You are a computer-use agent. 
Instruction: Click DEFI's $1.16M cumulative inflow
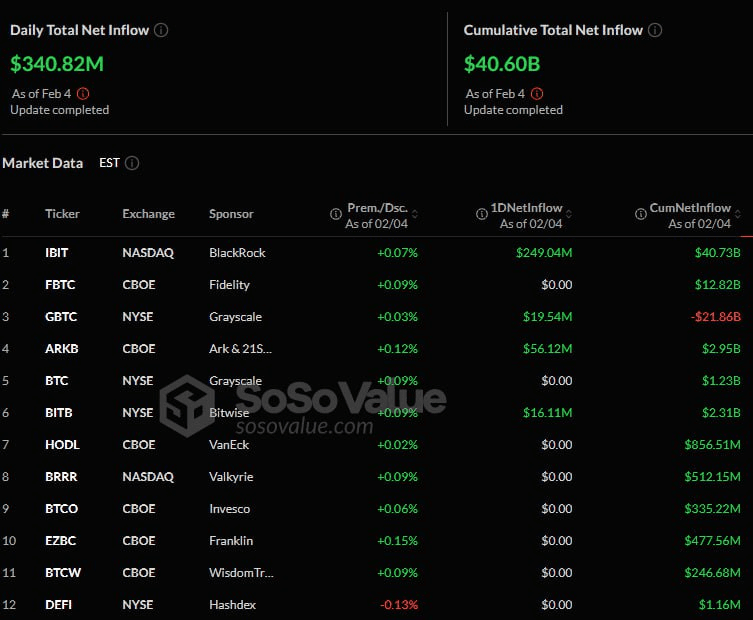[719, 605]
